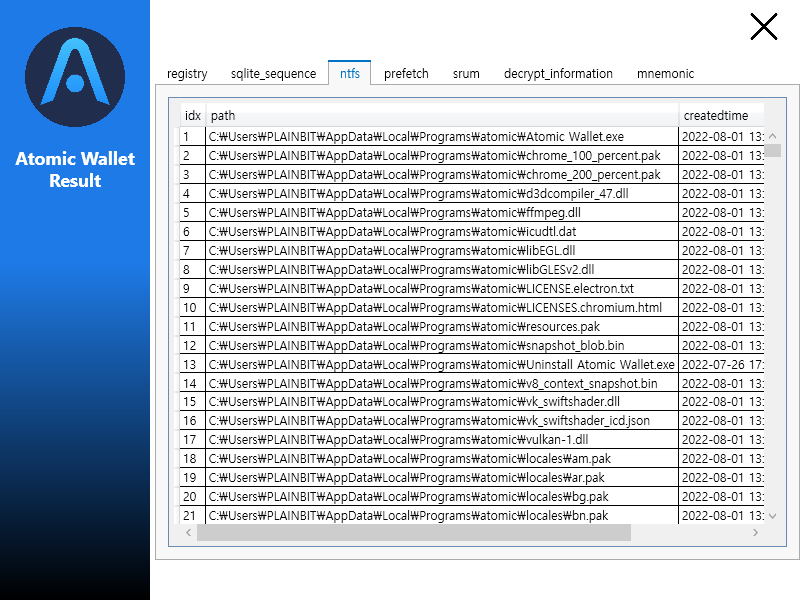Select the ffmpeg.dll path cell
Image resolution: width=800 pixels, height=600 pixels.
(442, 212)
